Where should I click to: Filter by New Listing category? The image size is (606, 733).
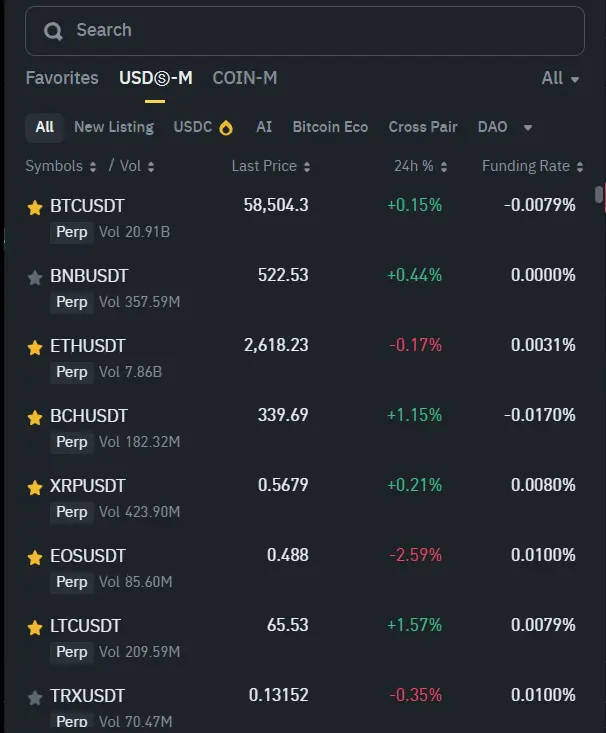114,127
